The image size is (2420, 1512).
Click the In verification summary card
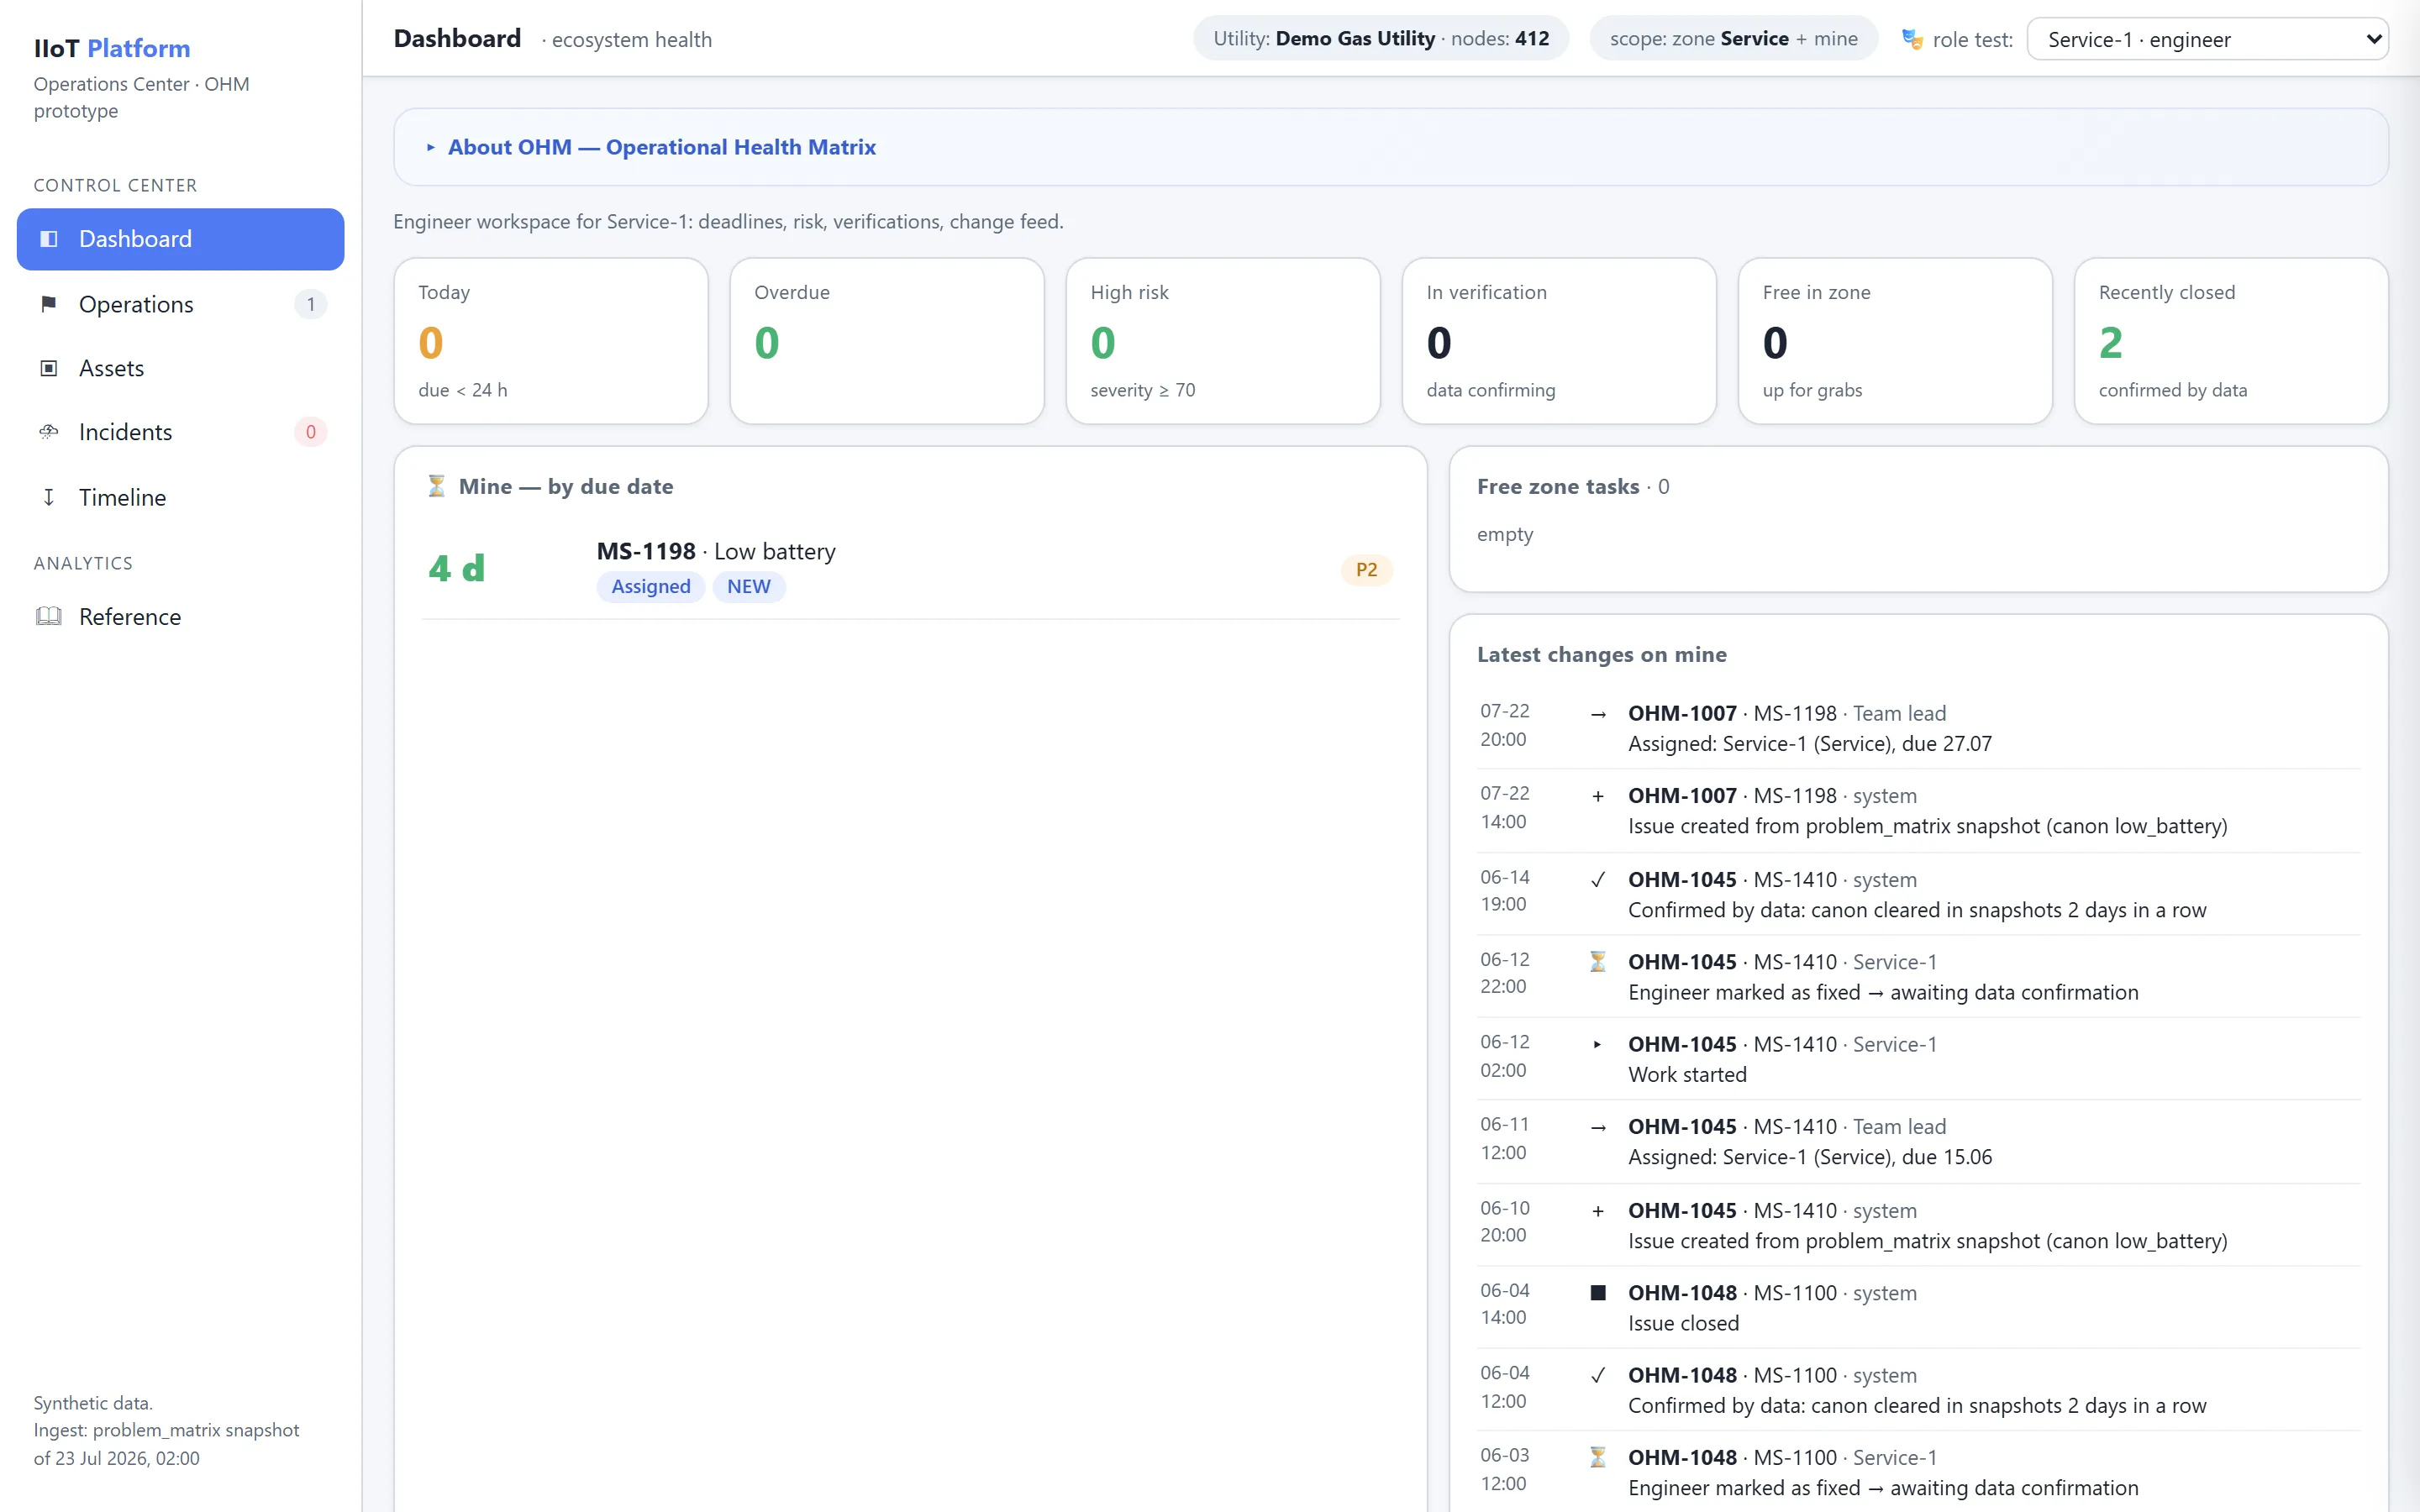[x=1559, y=341]
